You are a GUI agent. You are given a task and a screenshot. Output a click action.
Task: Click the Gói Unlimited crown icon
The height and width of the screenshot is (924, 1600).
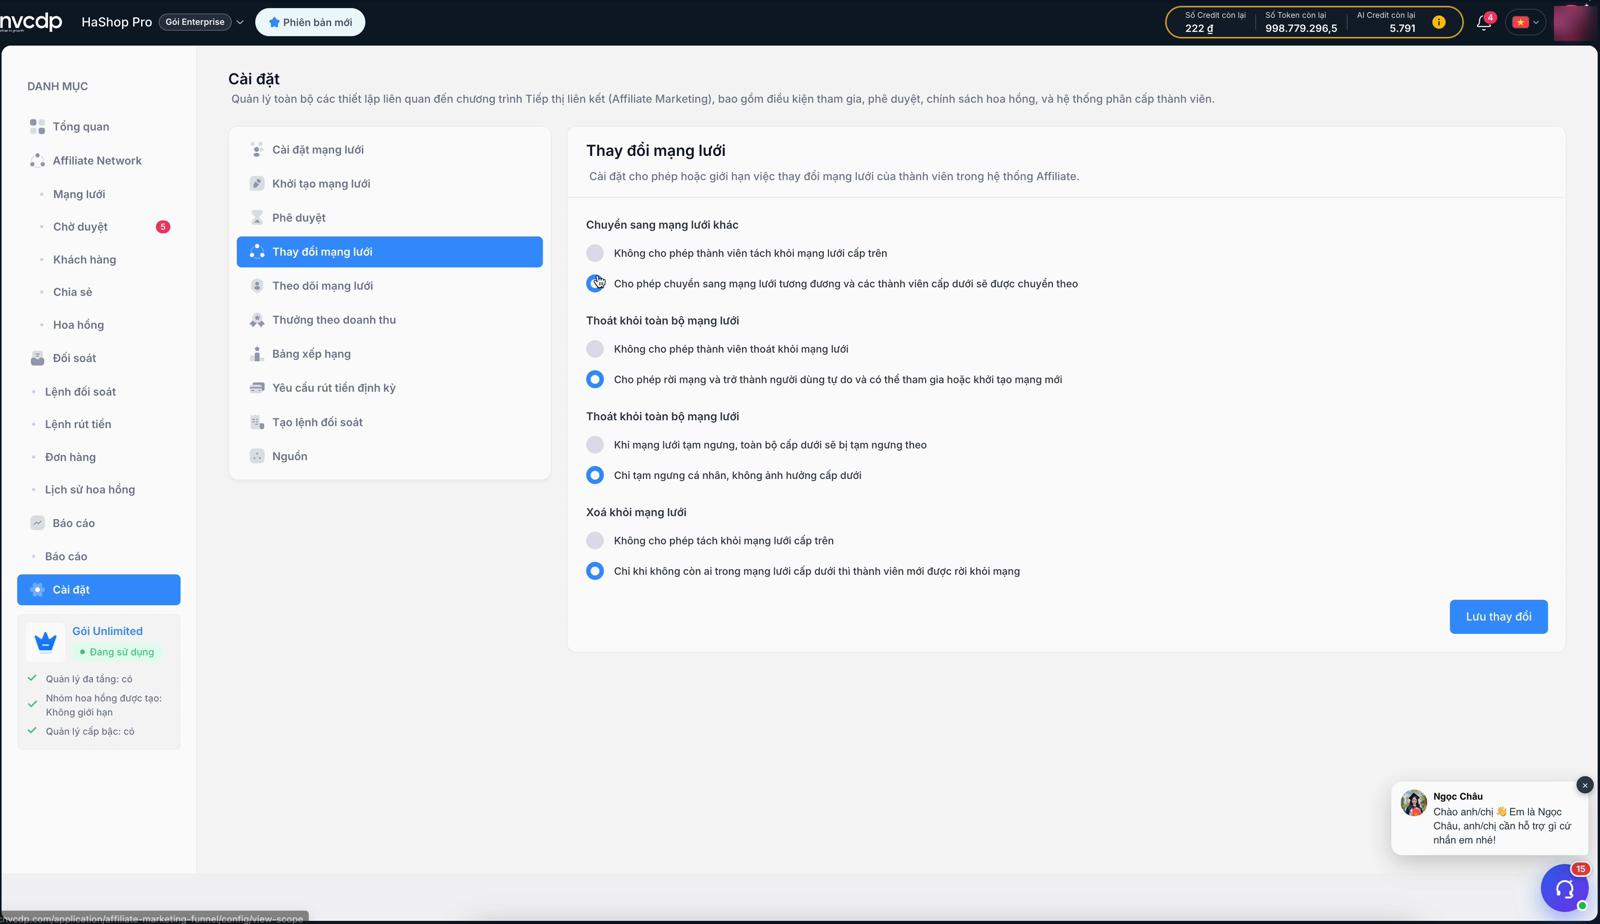click(45, 641)
